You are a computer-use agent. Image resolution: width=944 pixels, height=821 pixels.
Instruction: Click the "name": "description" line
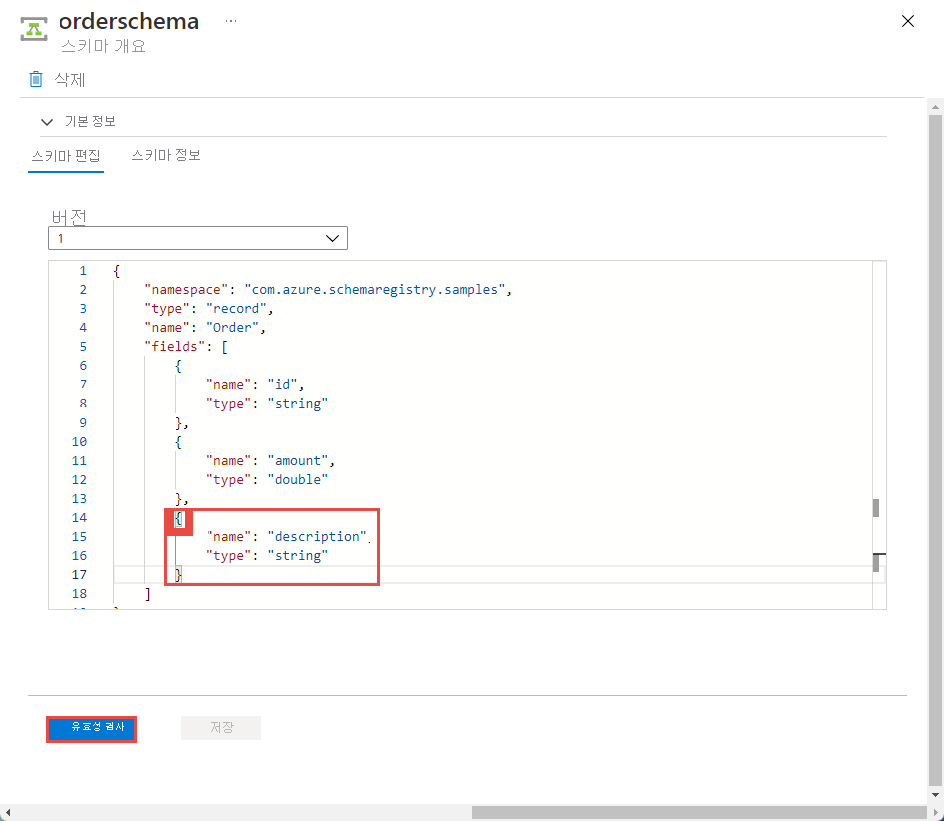coord(288,537)
